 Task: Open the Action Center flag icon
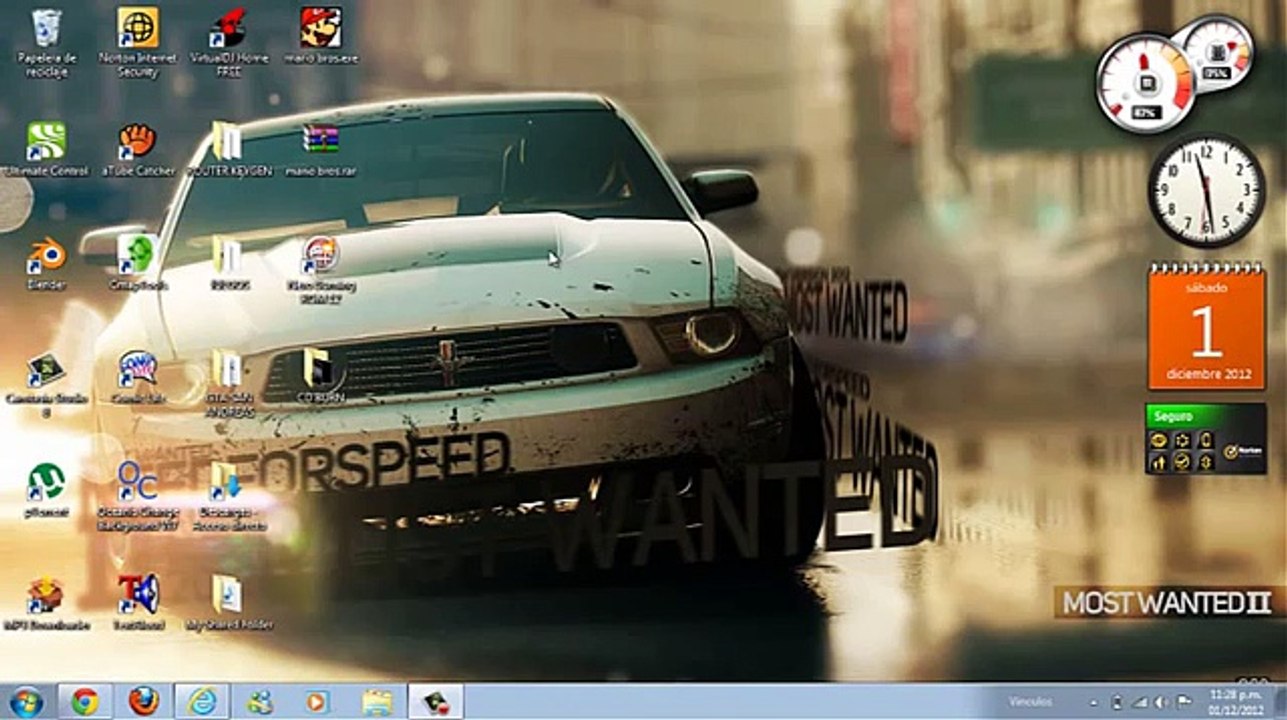[x=1184, y=702]
